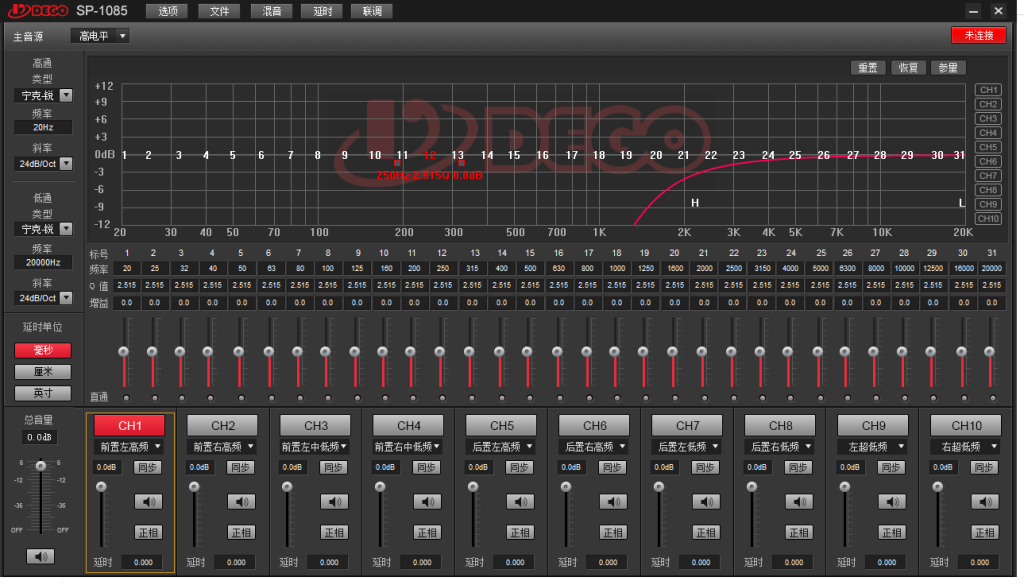
Task: Open CH10 右超低频 output dropdown
Action: coord(967,447)
